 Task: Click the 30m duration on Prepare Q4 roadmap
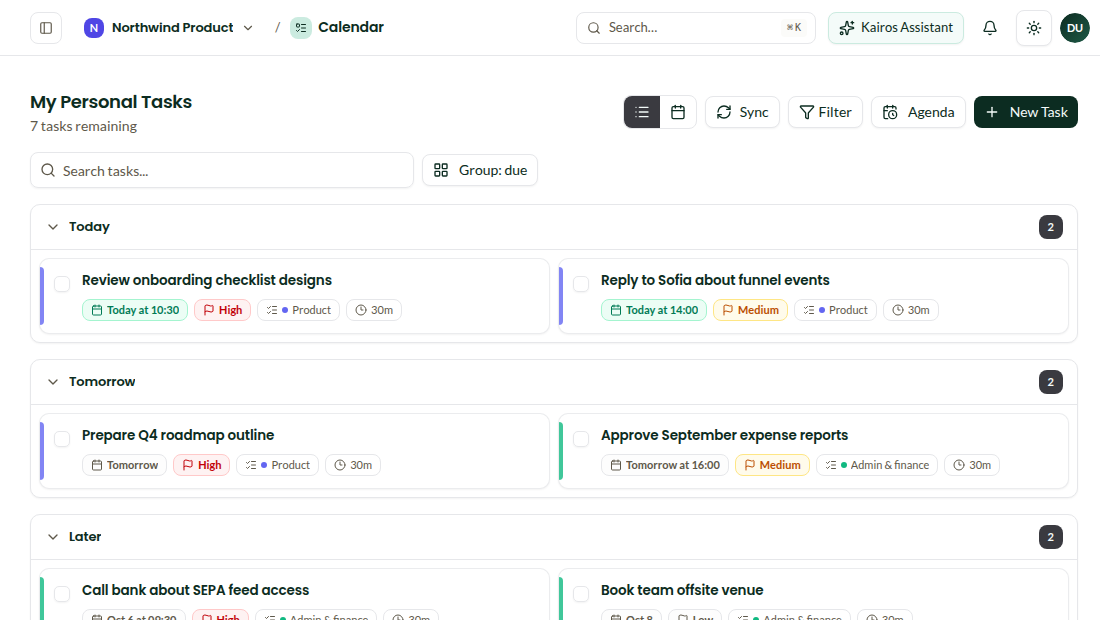pyautogui.click(x=353, y=465)
